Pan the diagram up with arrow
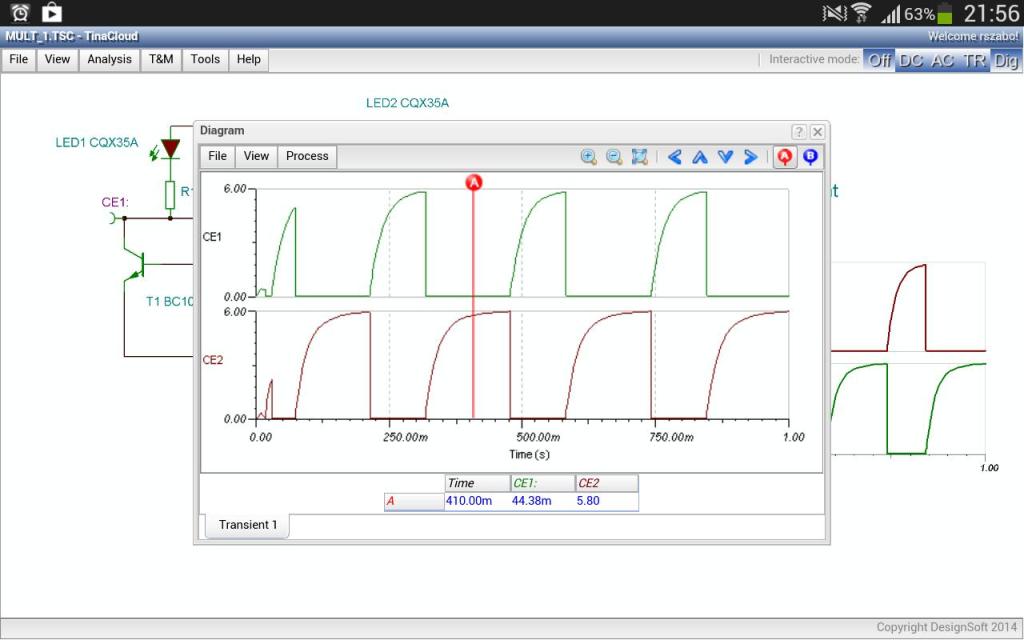 [700, 157]
